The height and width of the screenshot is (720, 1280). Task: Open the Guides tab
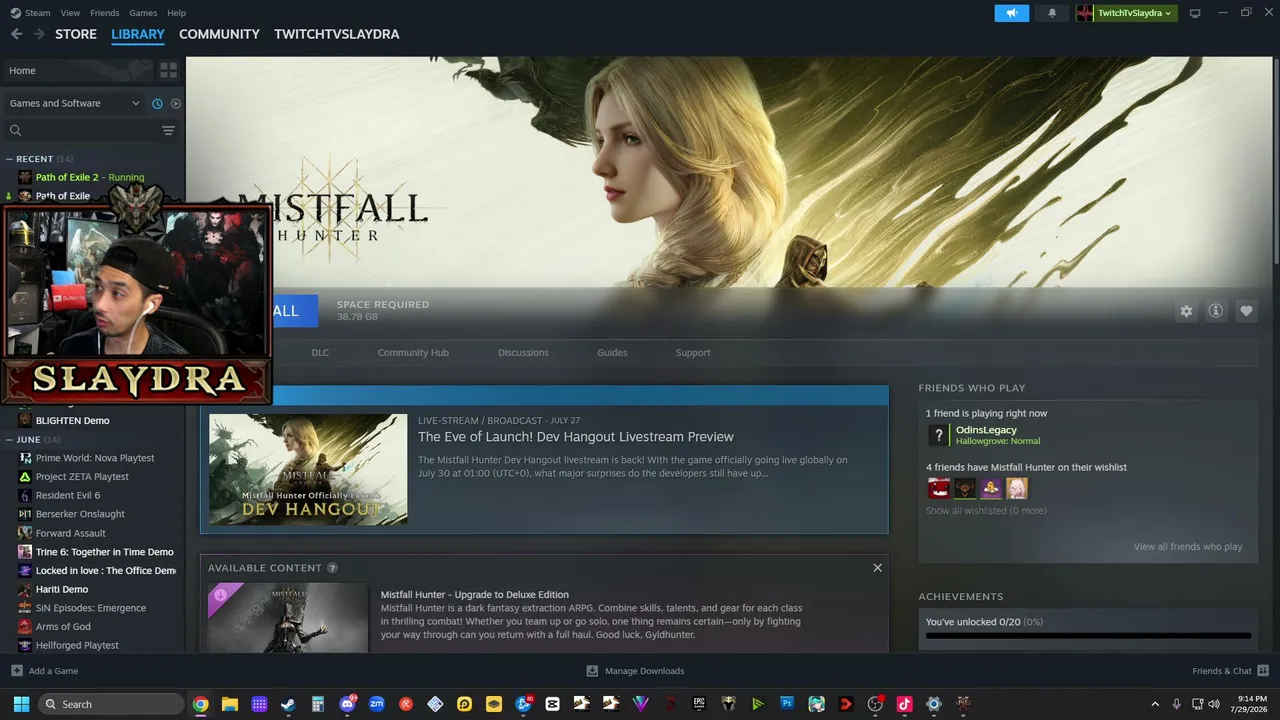pyautogui.click(x=612, y=353)
